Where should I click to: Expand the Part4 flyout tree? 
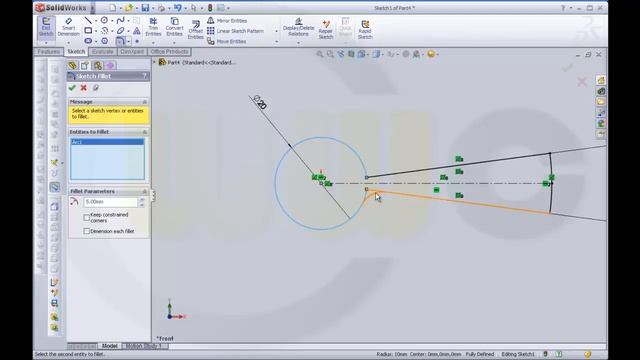pos(154,62)
